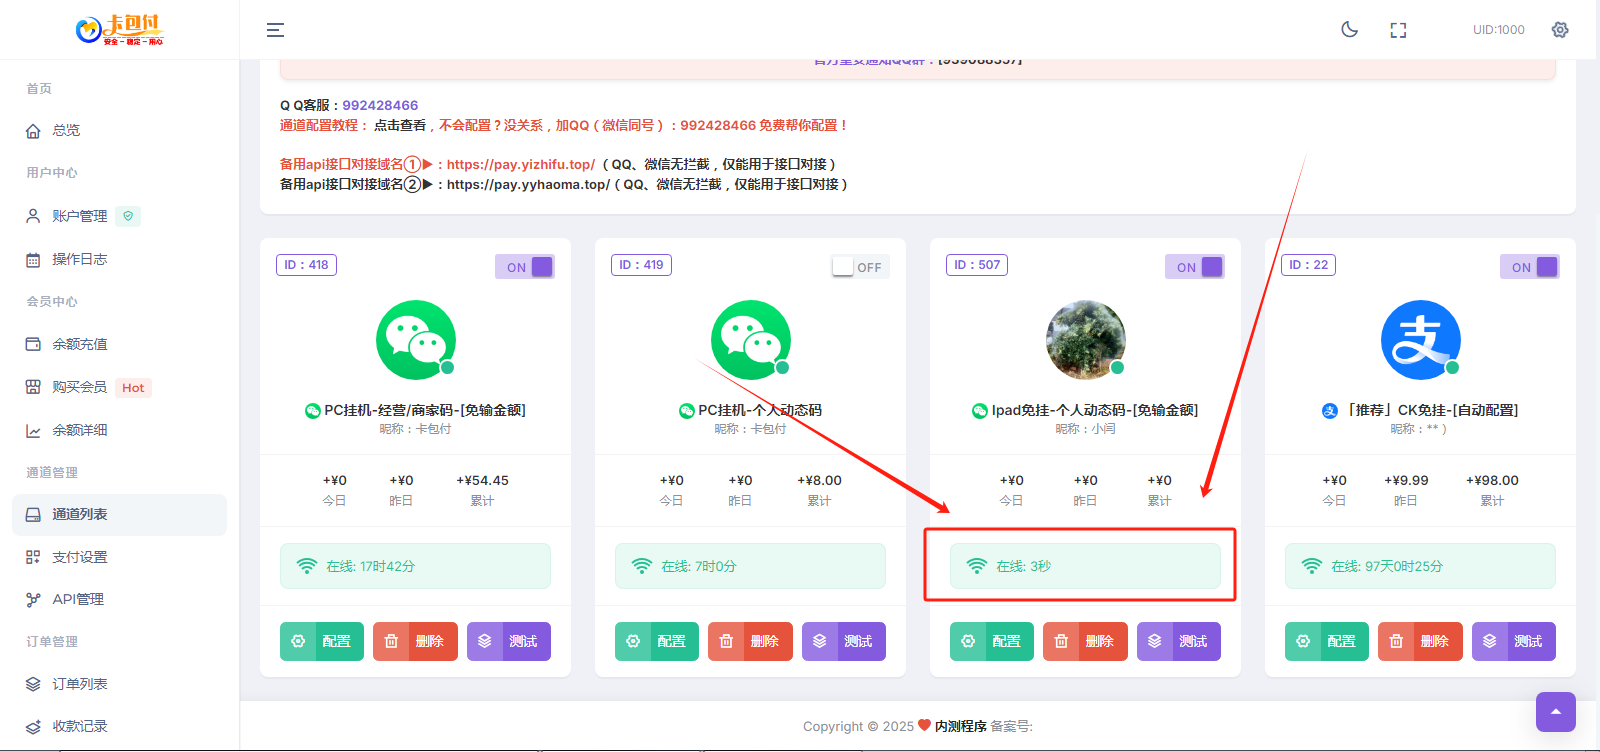Click the 支付设置 grid icon

[33, 557]
